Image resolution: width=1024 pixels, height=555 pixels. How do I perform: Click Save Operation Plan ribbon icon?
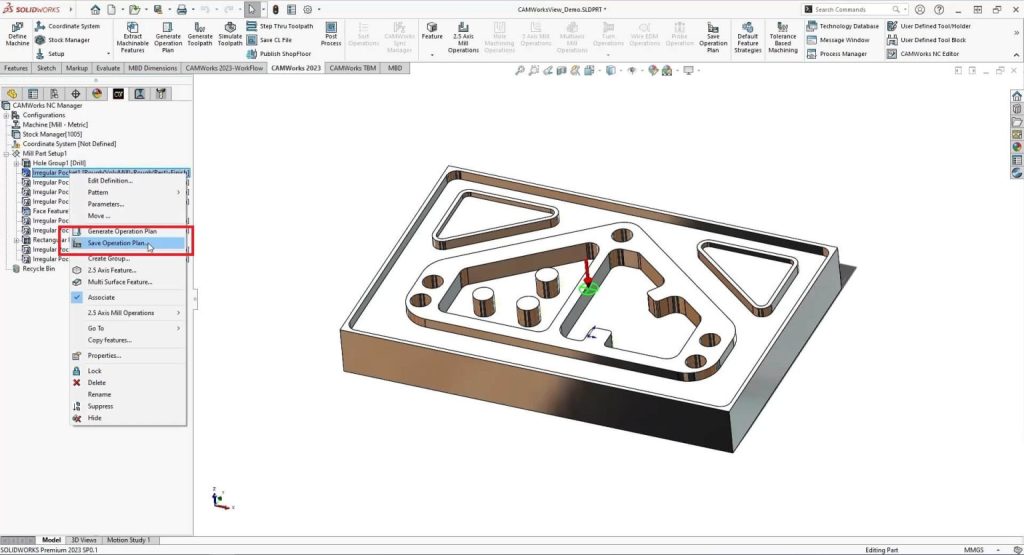click(713, 37)
